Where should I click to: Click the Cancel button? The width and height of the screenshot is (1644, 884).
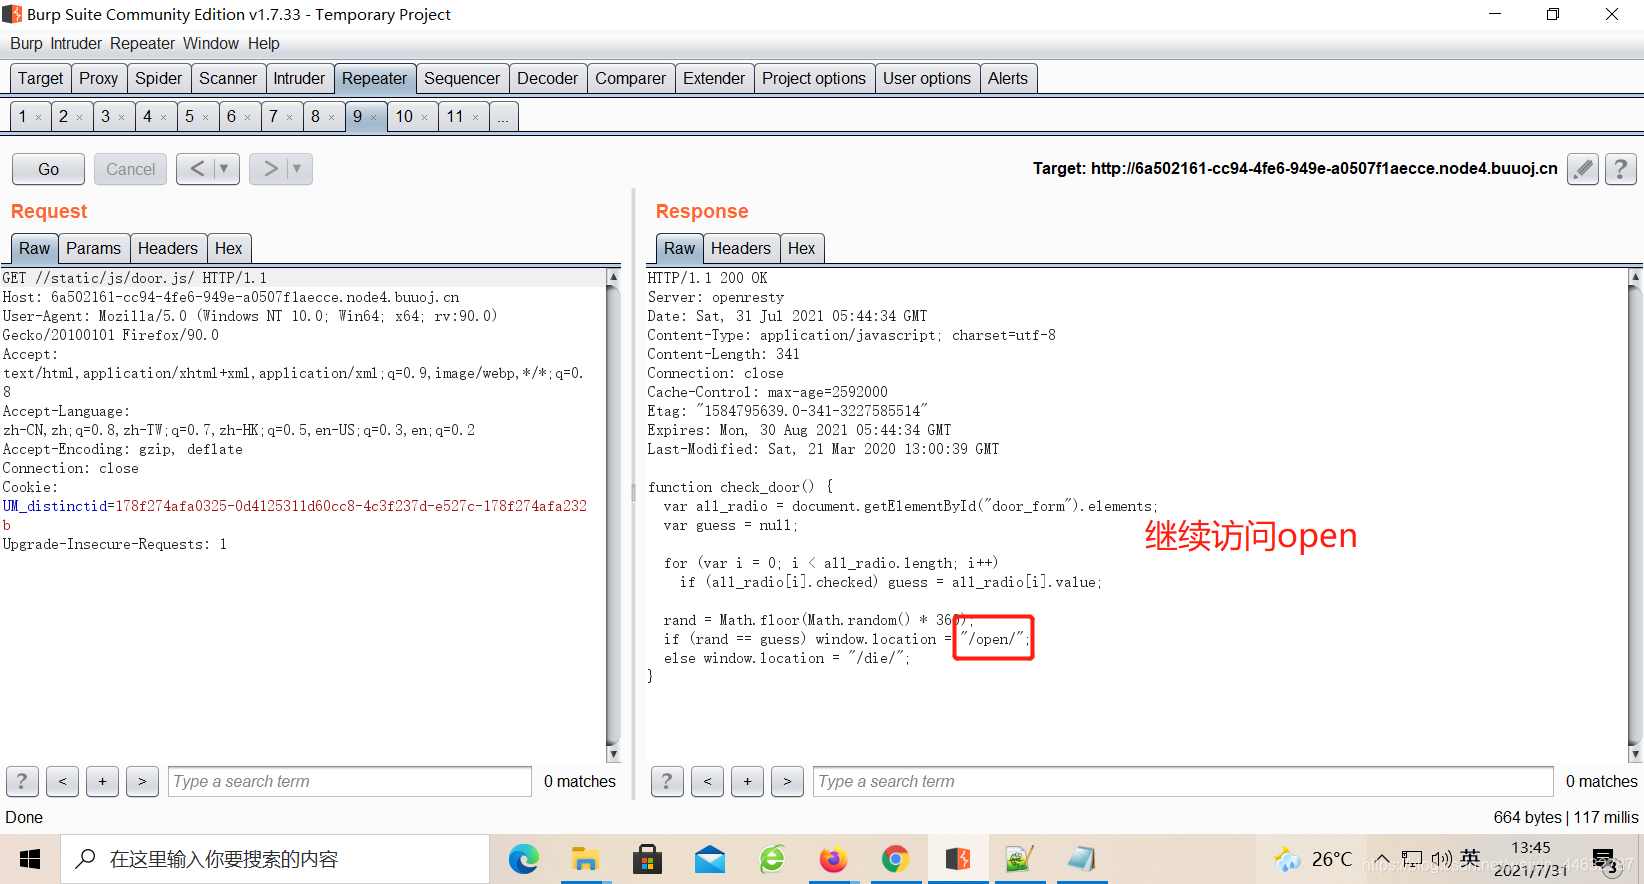point(131,169)
